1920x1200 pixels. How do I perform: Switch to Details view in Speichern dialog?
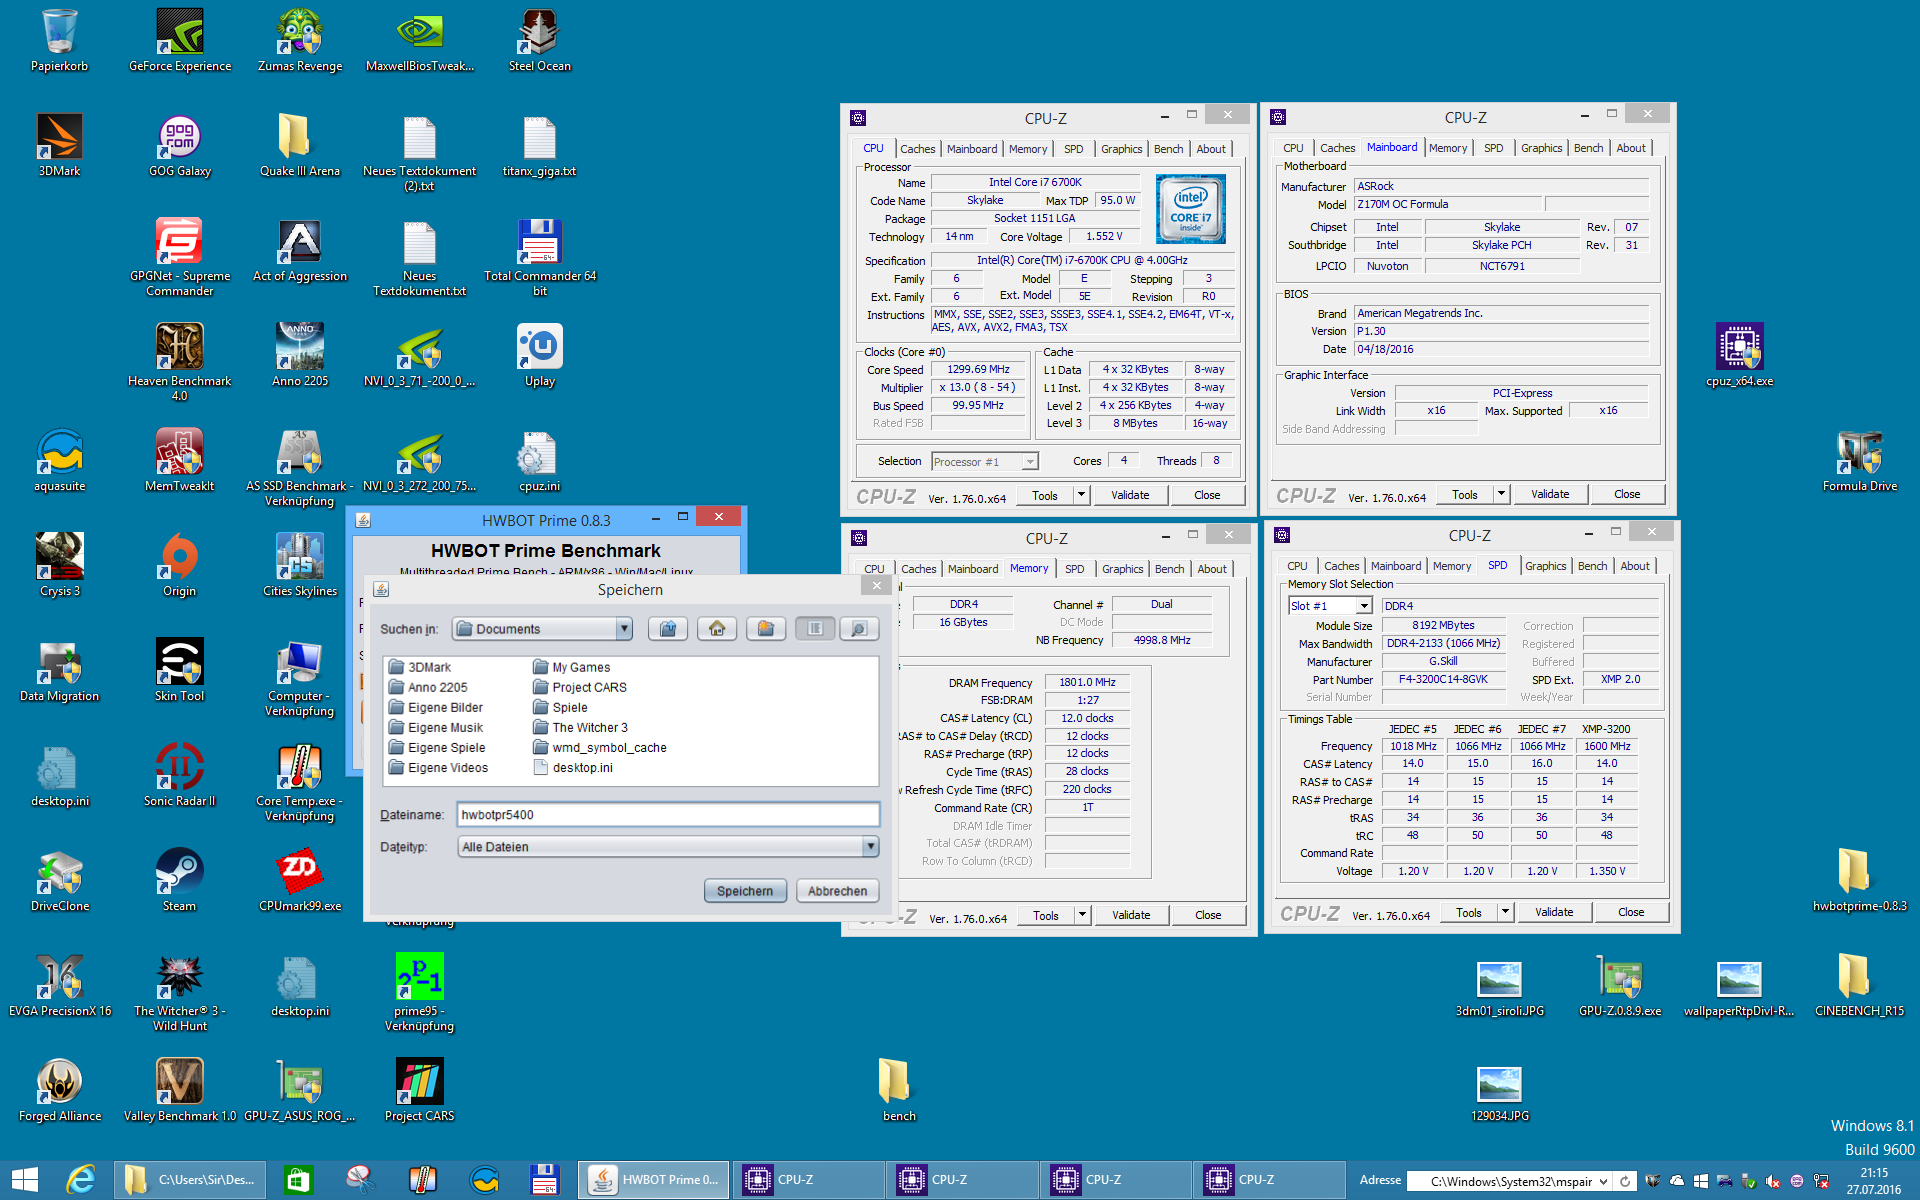pos(859,629)
